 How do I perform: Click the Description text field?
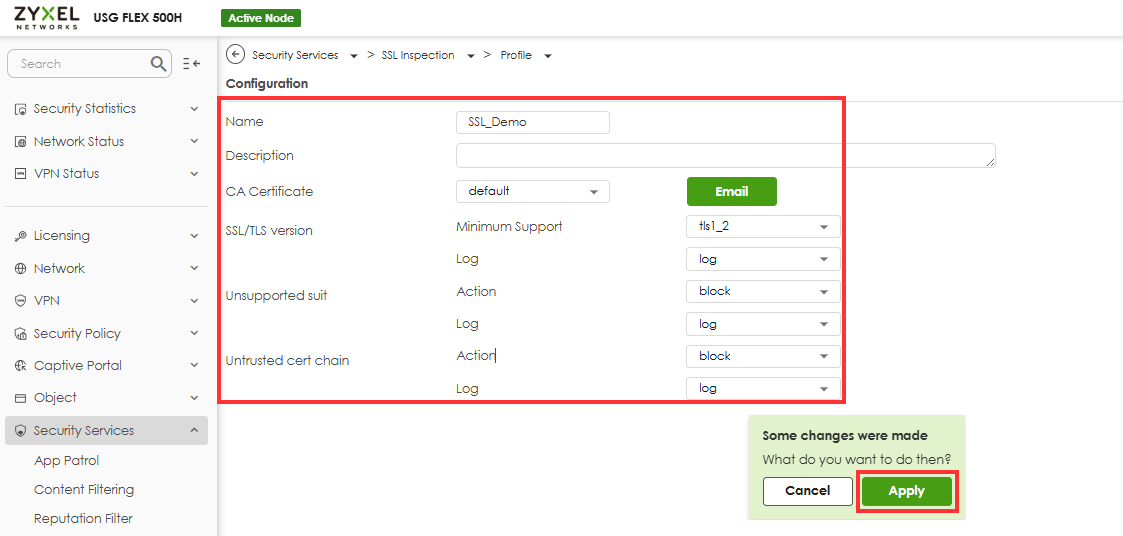click(725, 156)
